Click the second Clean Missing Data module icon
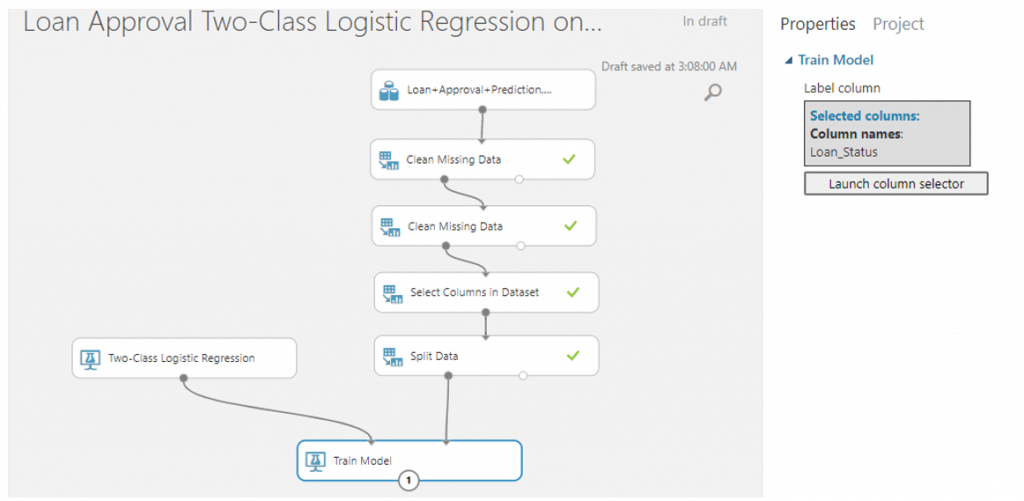This screenshot has height=501, width=1024. (x=390, y=227)
